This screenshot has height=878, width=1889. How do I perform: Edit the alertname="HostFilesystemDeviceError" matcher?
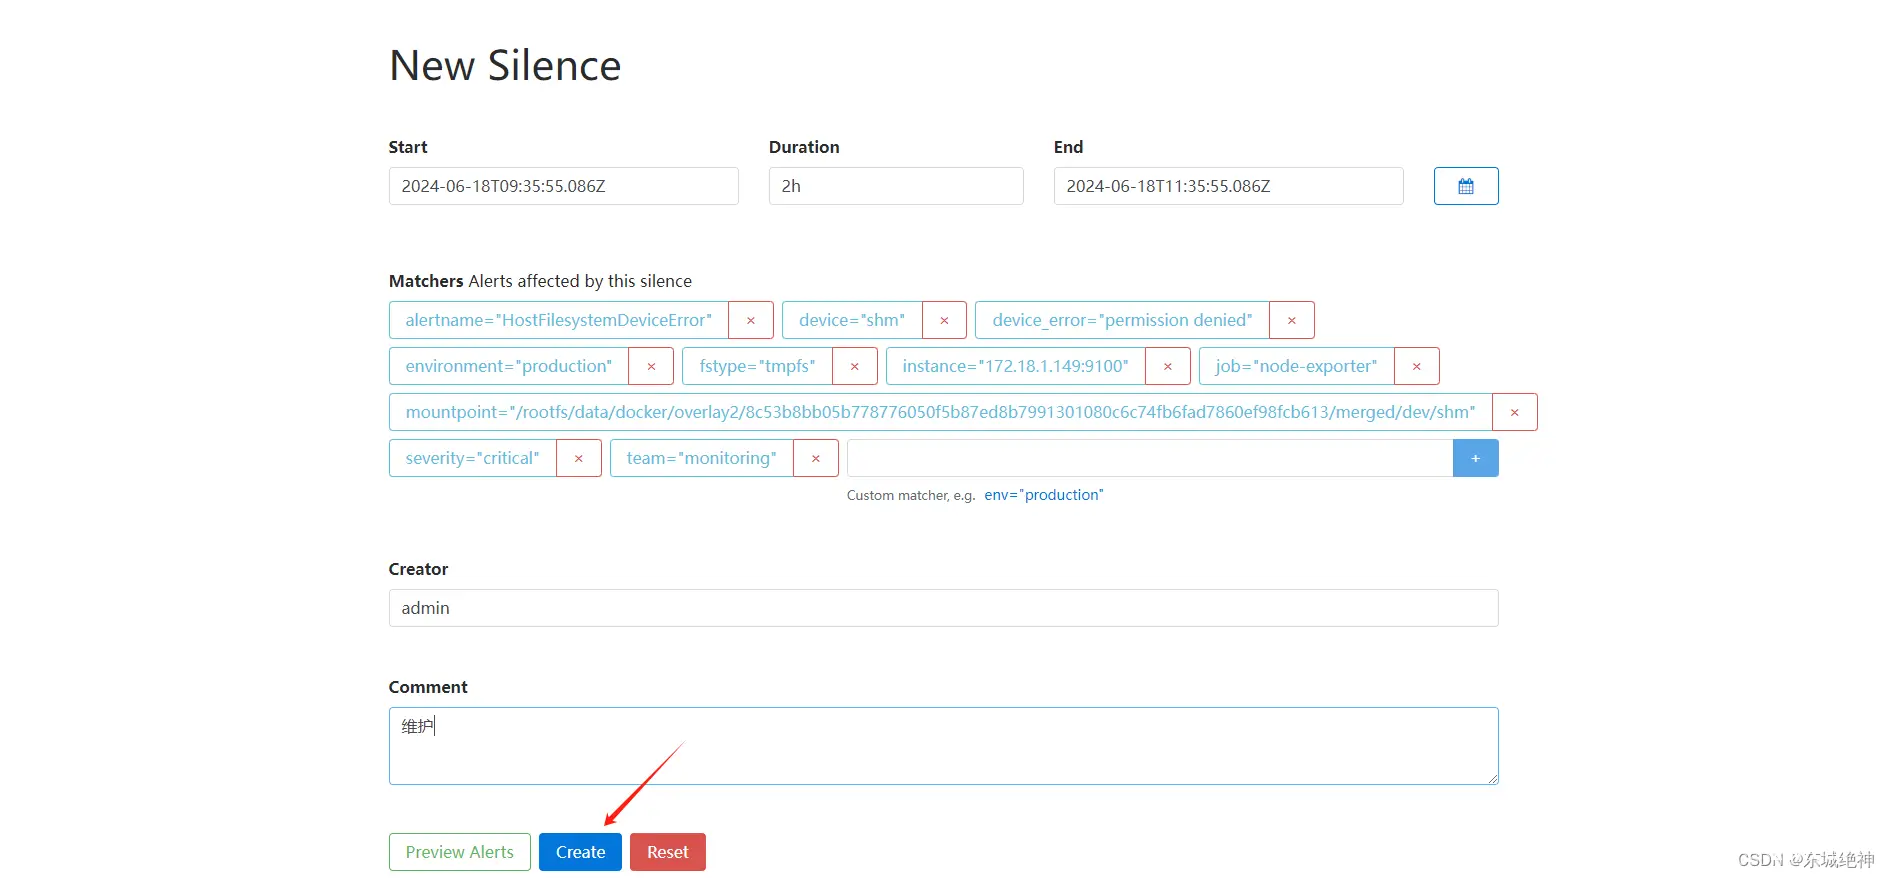tap(558, 320)
